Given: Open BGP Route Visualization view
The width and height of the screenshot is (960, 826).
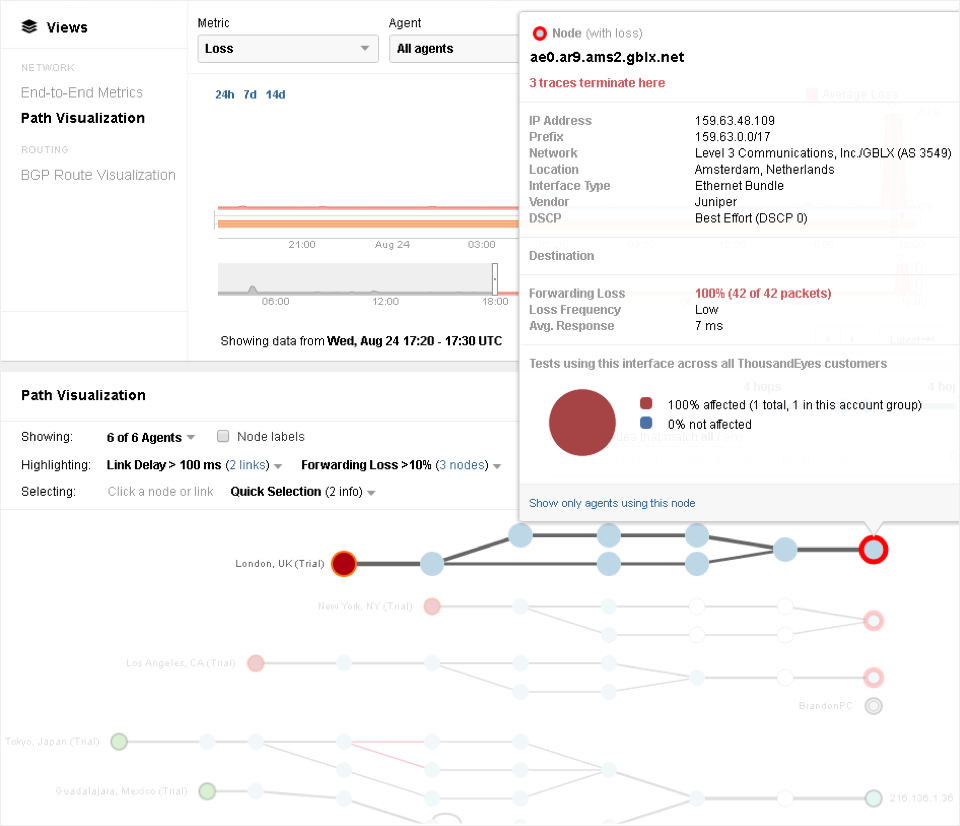Looking at the screenshot, I should coord(98,175).
